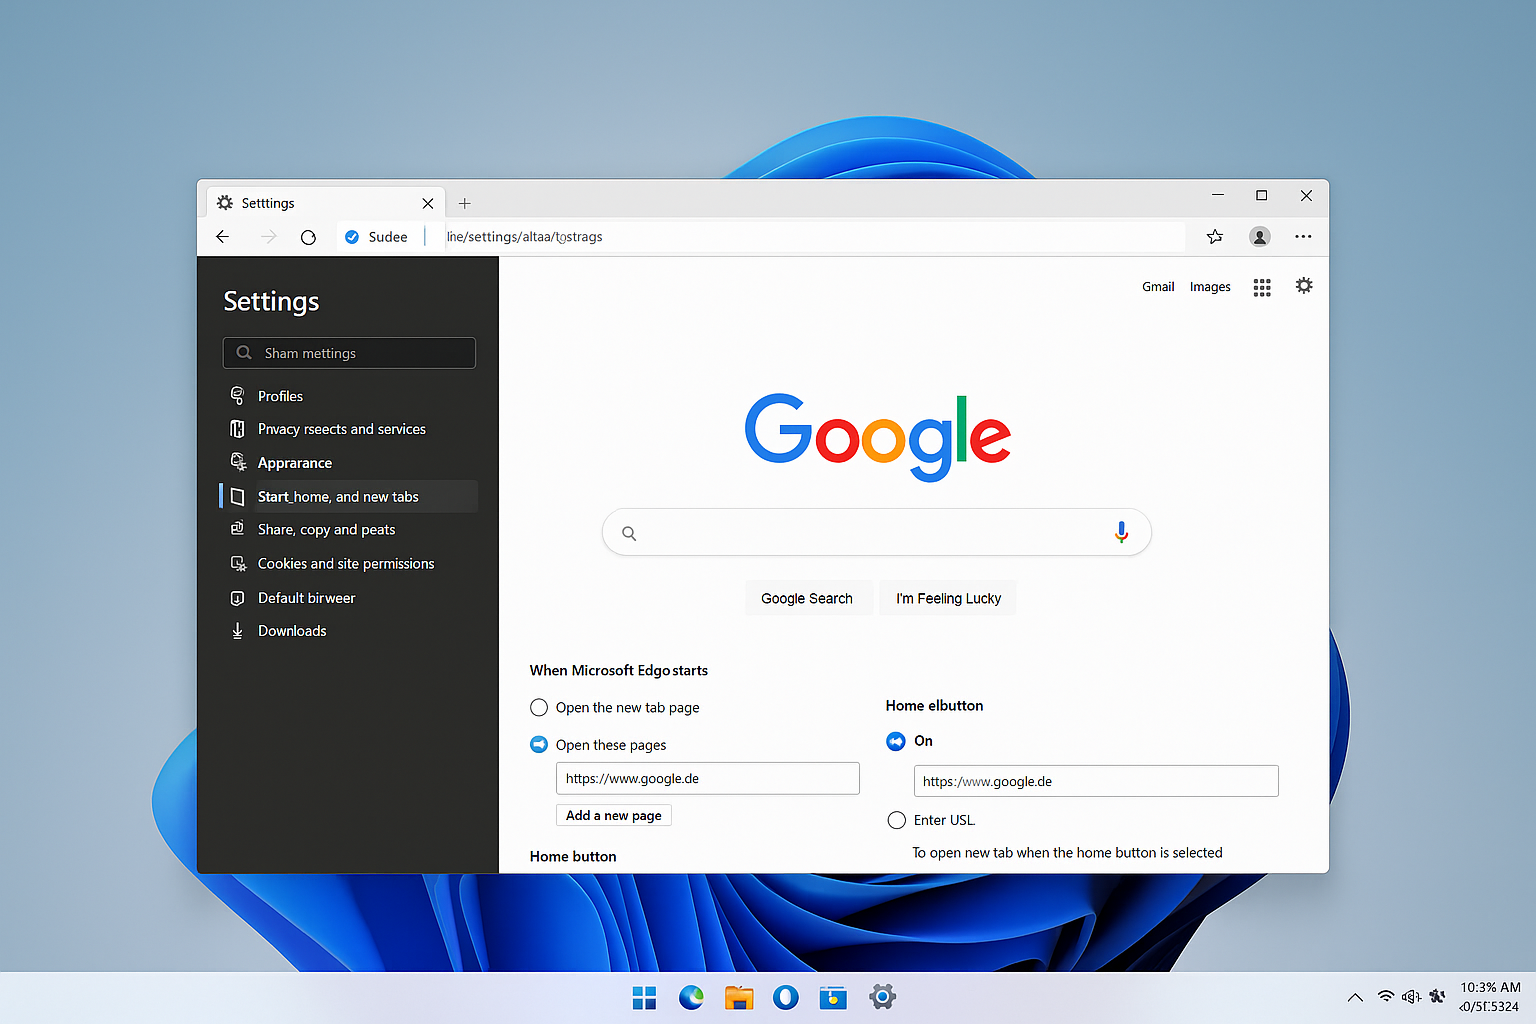Go to Downloads settings section
Image resolution: width=1536 pixels, height=1024 pixels.
coord(292,631)
